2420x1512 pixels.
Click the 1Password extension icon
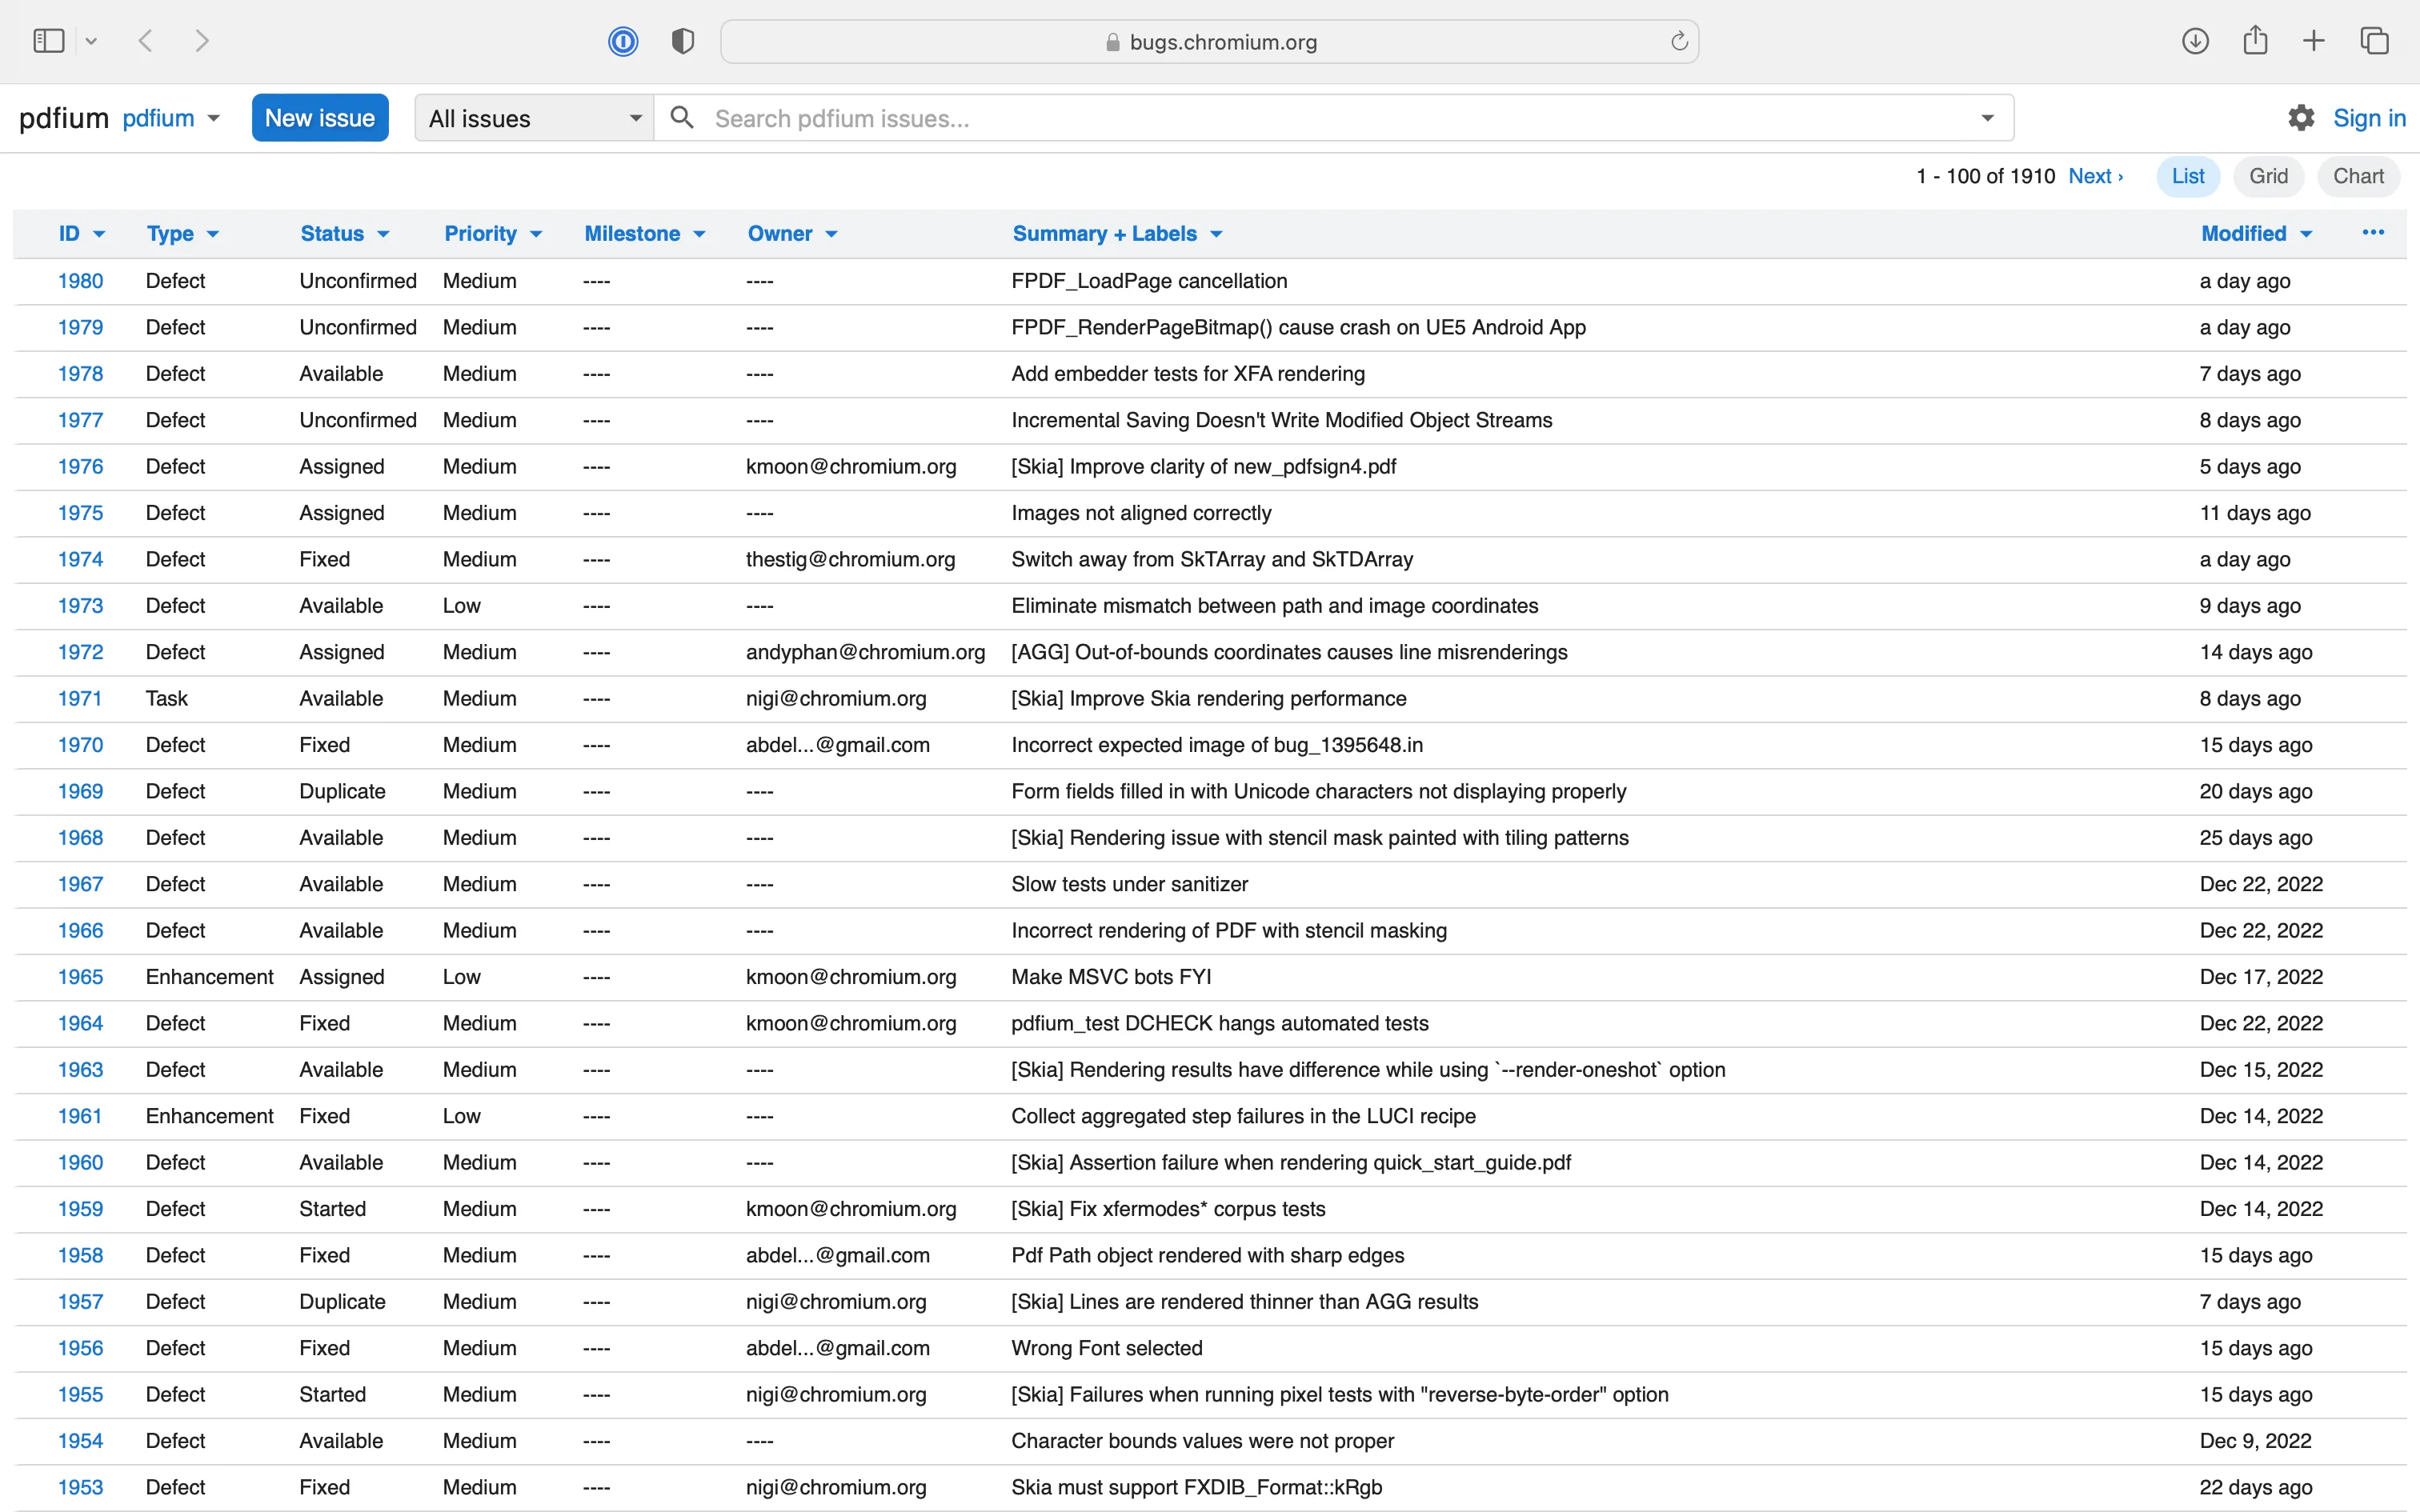[623, 41]
